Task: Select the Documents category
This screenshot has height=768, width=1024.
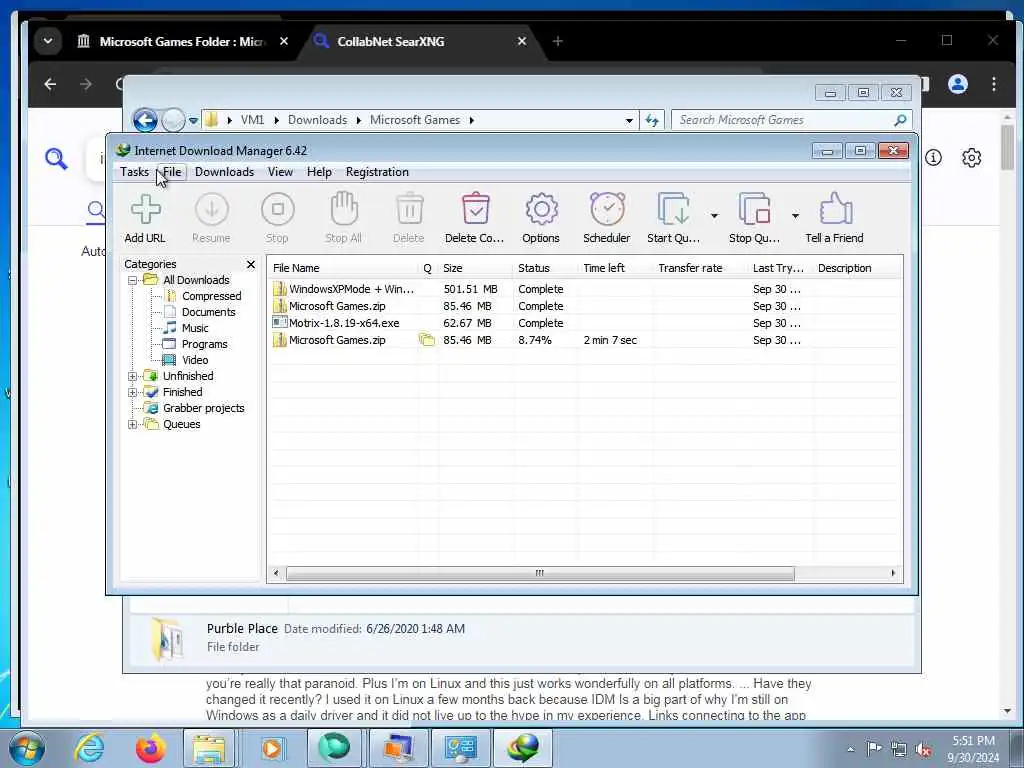Action: click(208, 312)
